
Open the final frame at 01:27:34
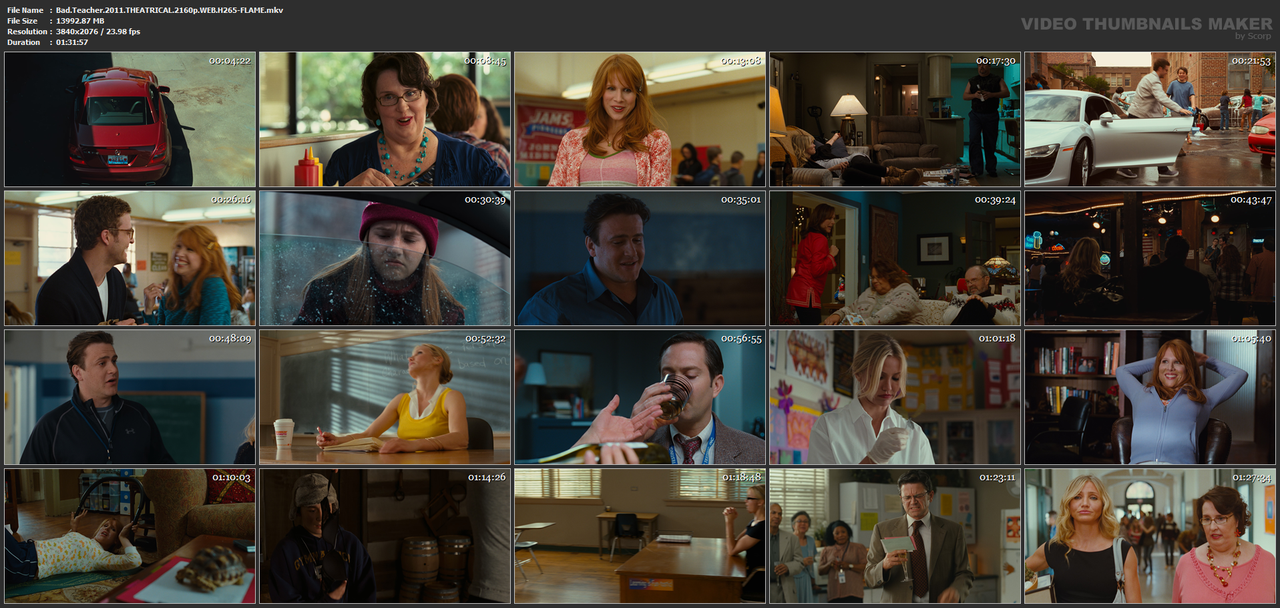pos(1150,536)
